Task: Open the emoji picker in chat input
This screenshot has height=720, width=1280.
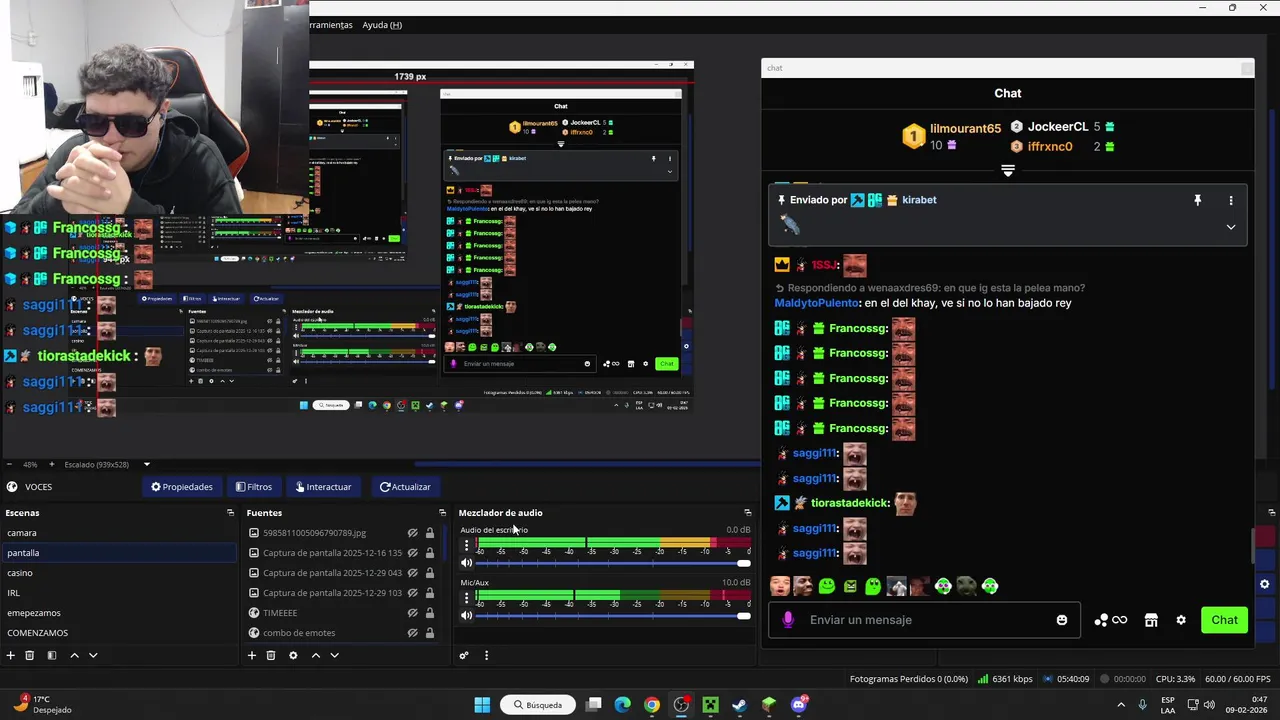Action: click(1062, 620)
